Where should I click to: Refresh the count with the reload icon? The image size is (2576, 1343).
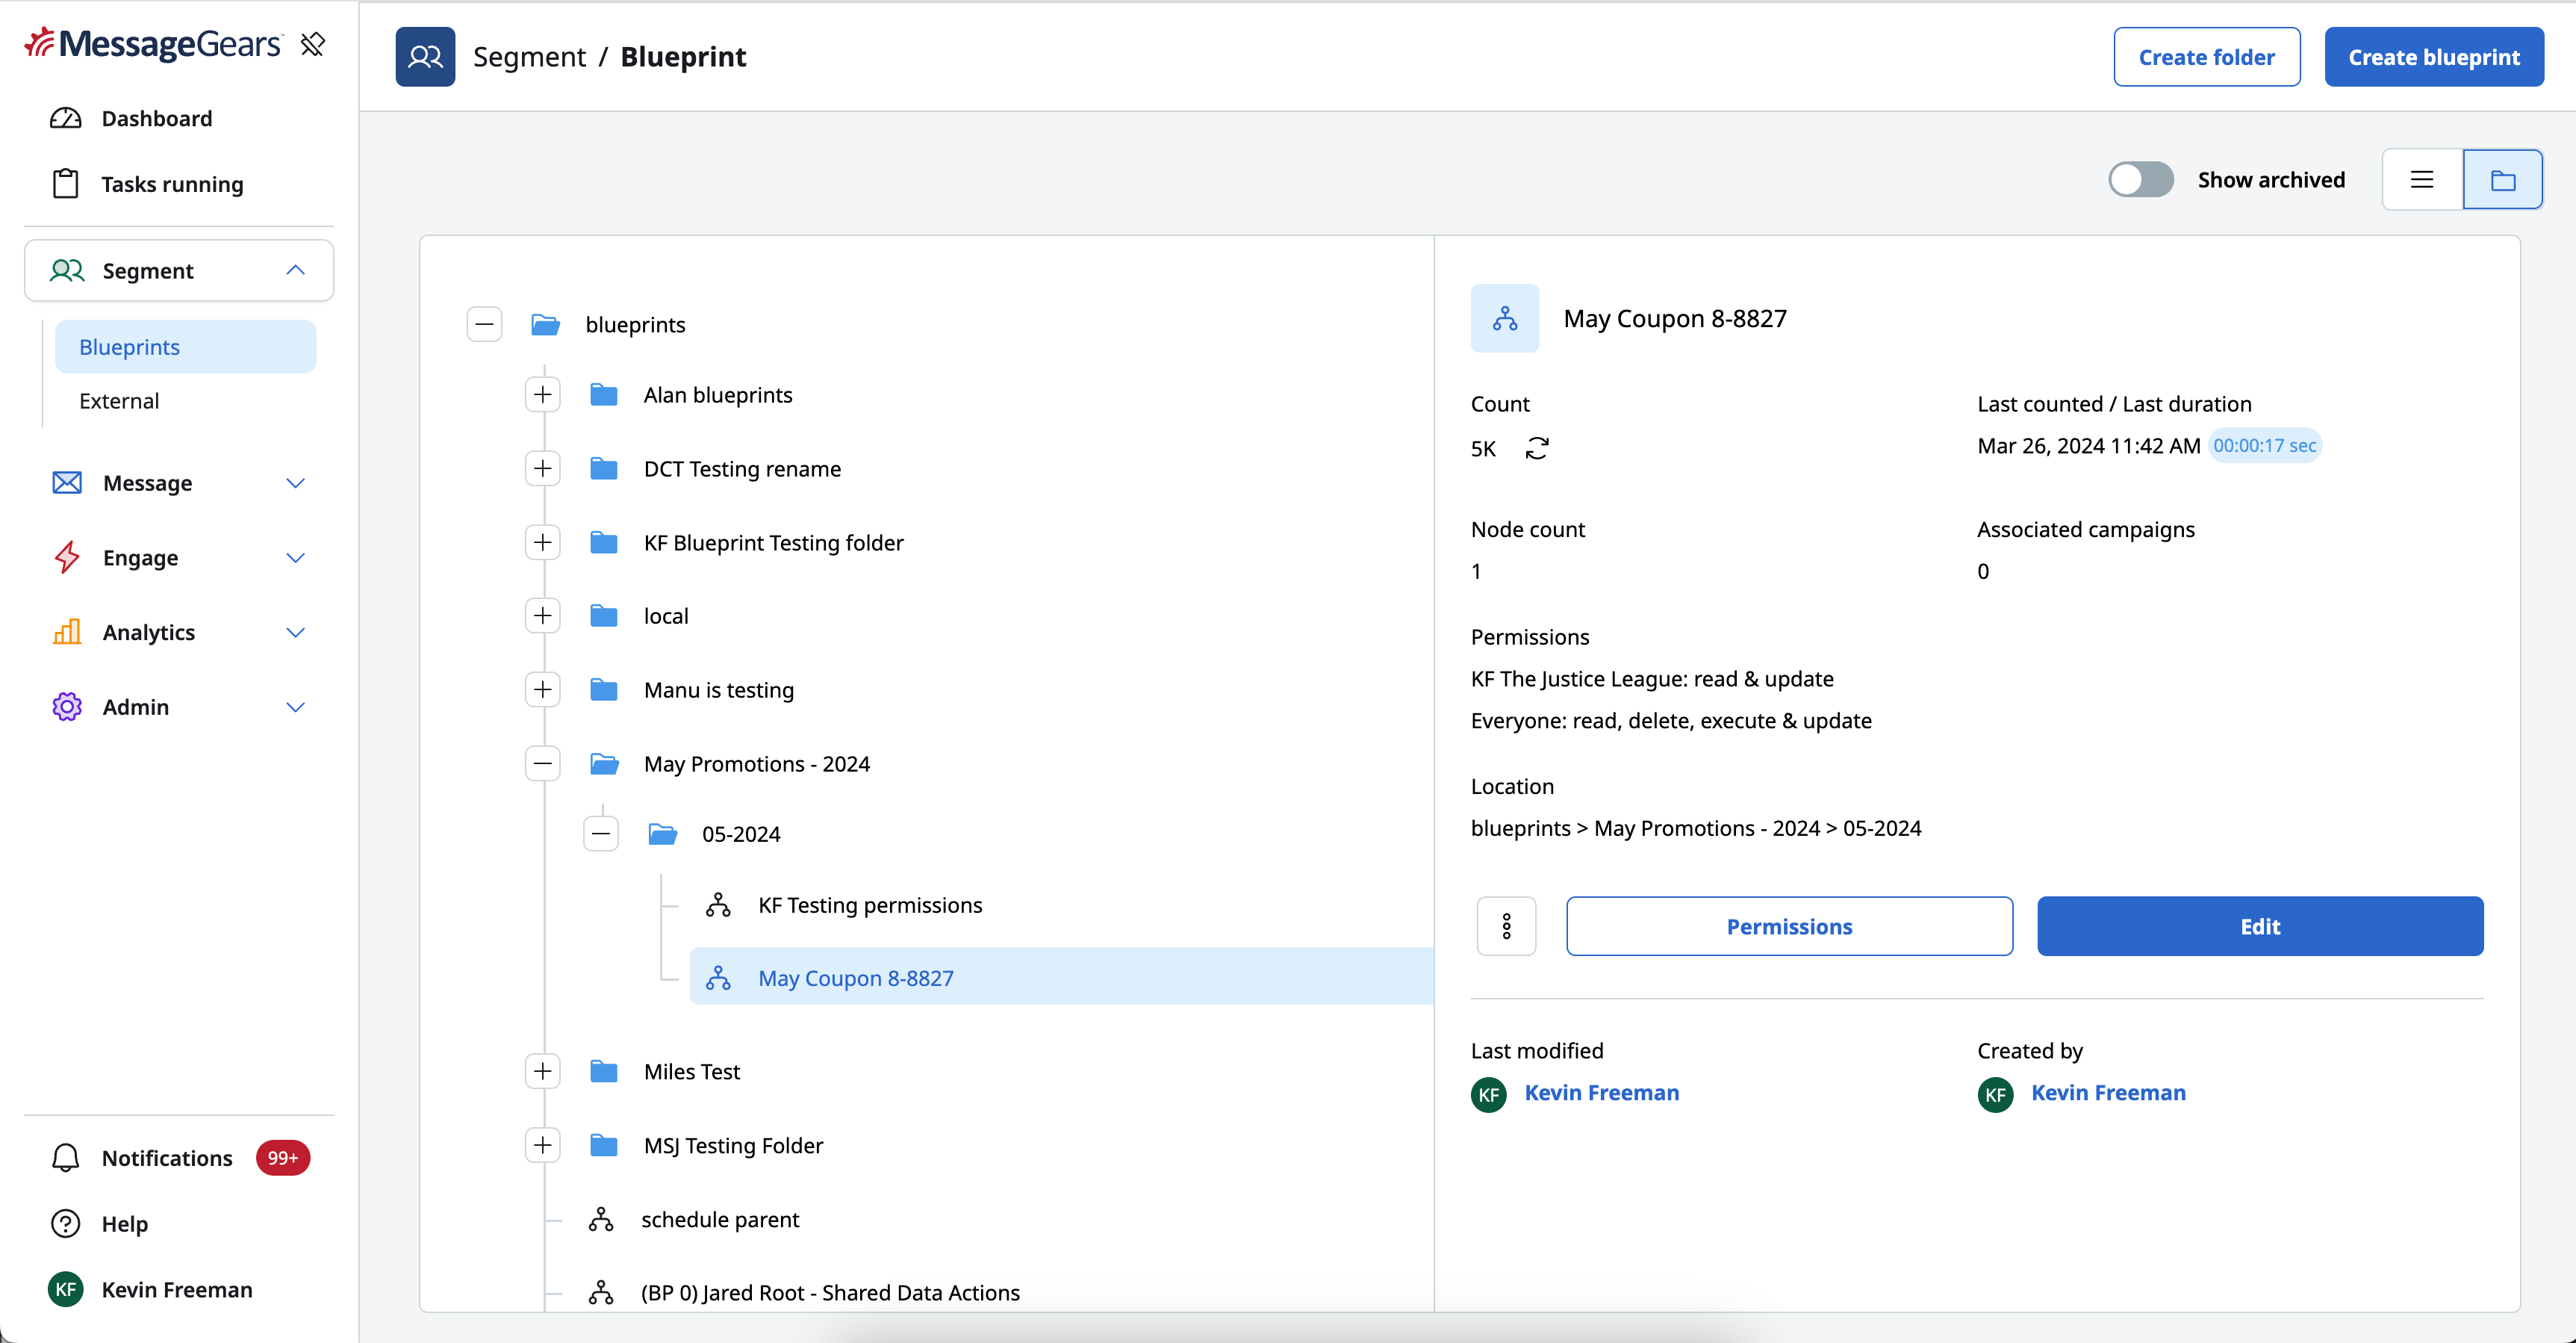click(x=1537, y=448)
